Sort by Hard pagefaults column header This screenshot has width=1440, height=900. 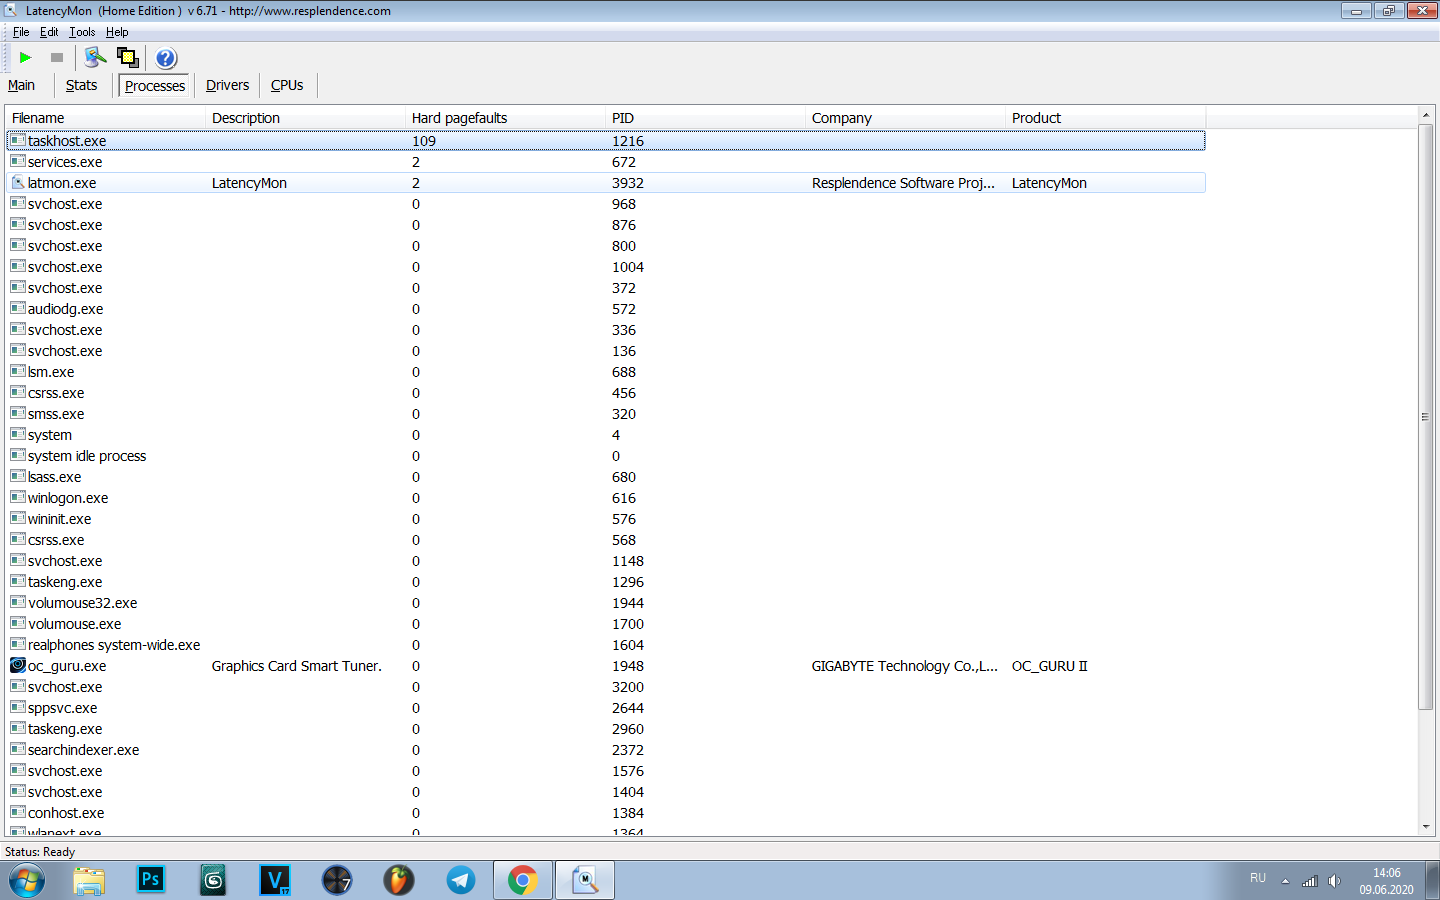[x=506, y=118]
